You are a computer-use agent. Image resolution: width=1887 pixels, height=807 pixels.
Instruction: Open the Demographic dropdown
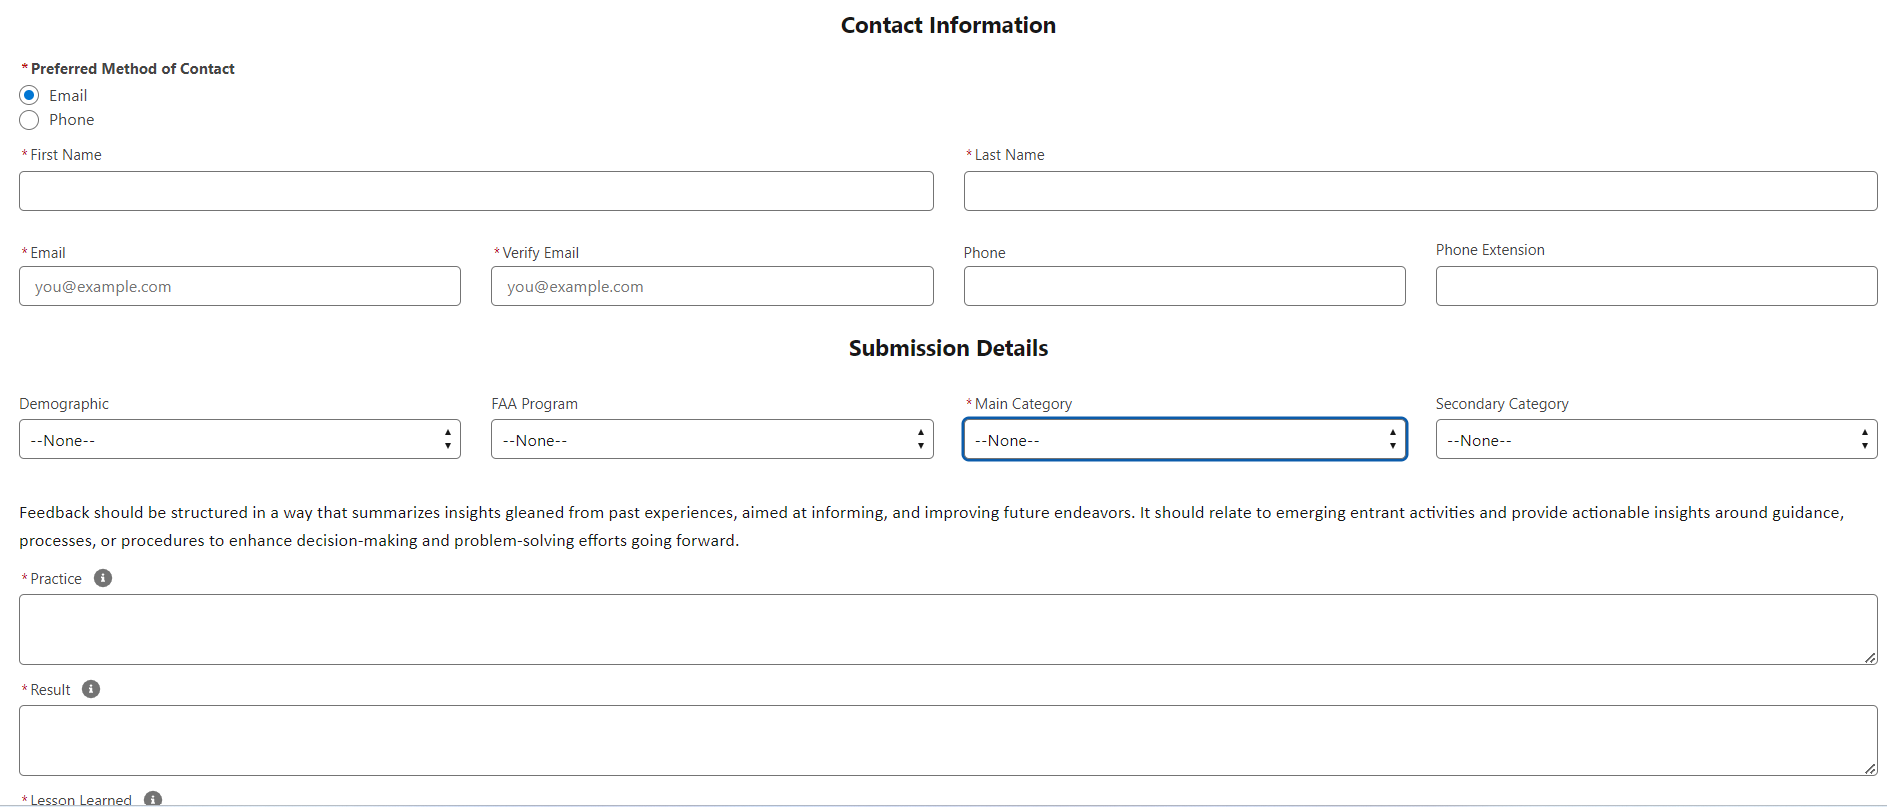click(x=239, y=440)
